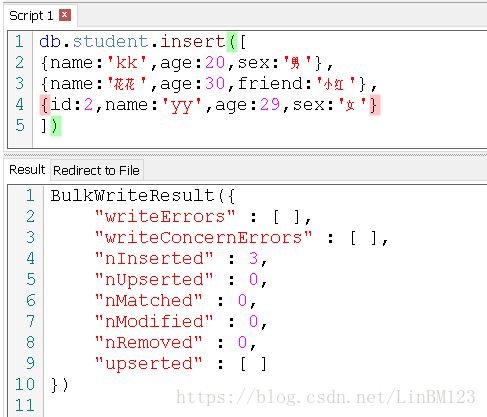This screenshot has width=487, height=417.
Task: Click the age value 20 in script
Action: coord(215,63)
